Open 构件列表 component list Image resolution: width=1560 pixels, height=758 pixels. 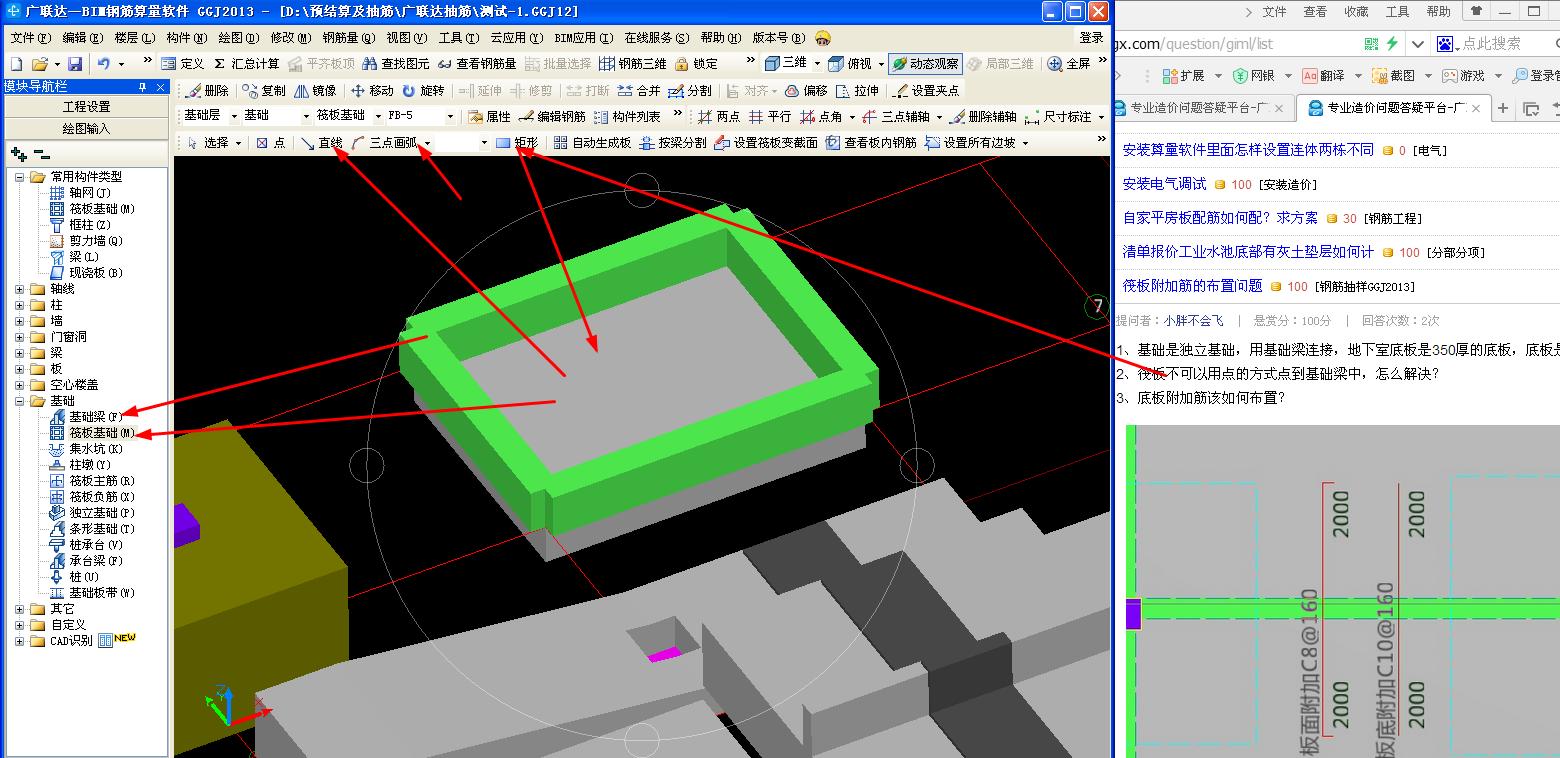(628, 116)
